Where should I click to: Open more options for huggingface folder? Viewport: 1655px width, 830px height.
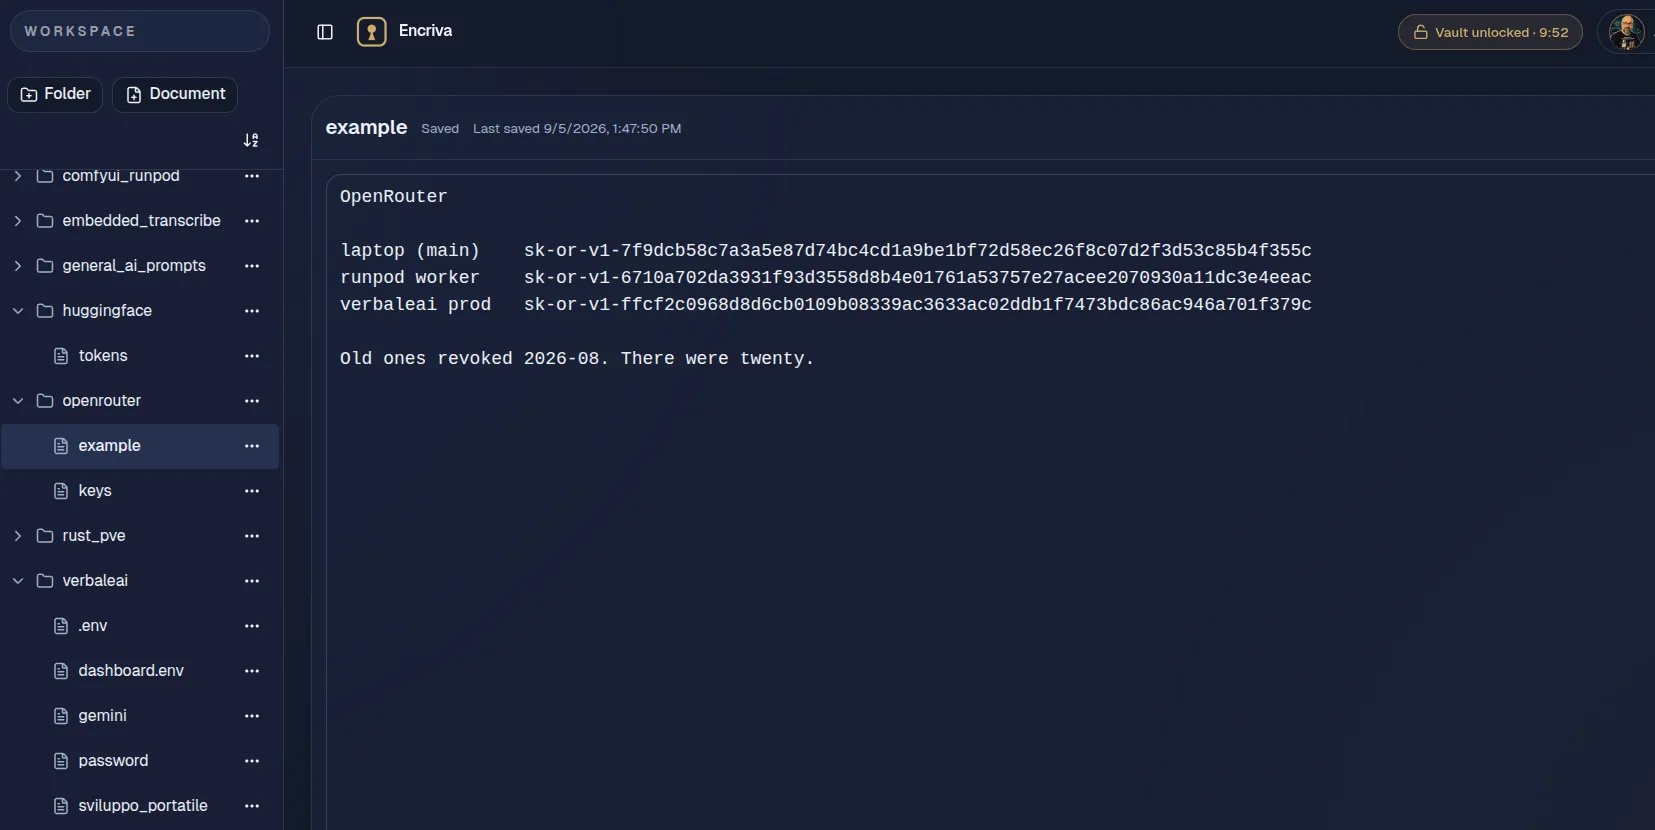coord(252,311)
